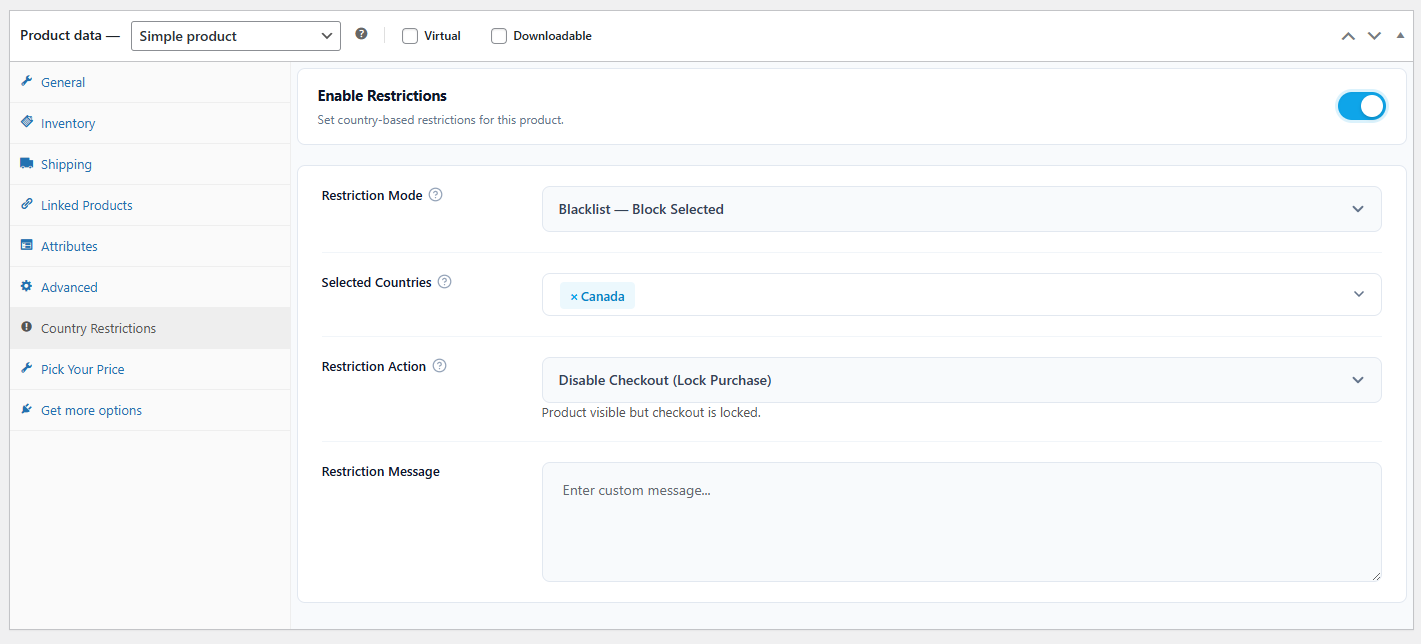Remove Canada from Selected Countries
The width and height of the screenshot is (1421, 644).
573,295
